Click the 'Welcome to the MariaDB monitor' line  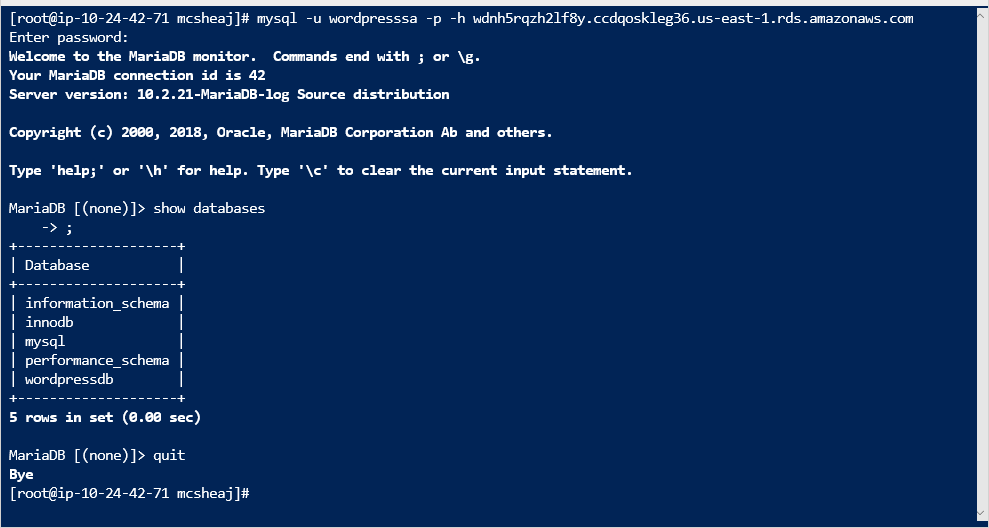pos(245,56)
